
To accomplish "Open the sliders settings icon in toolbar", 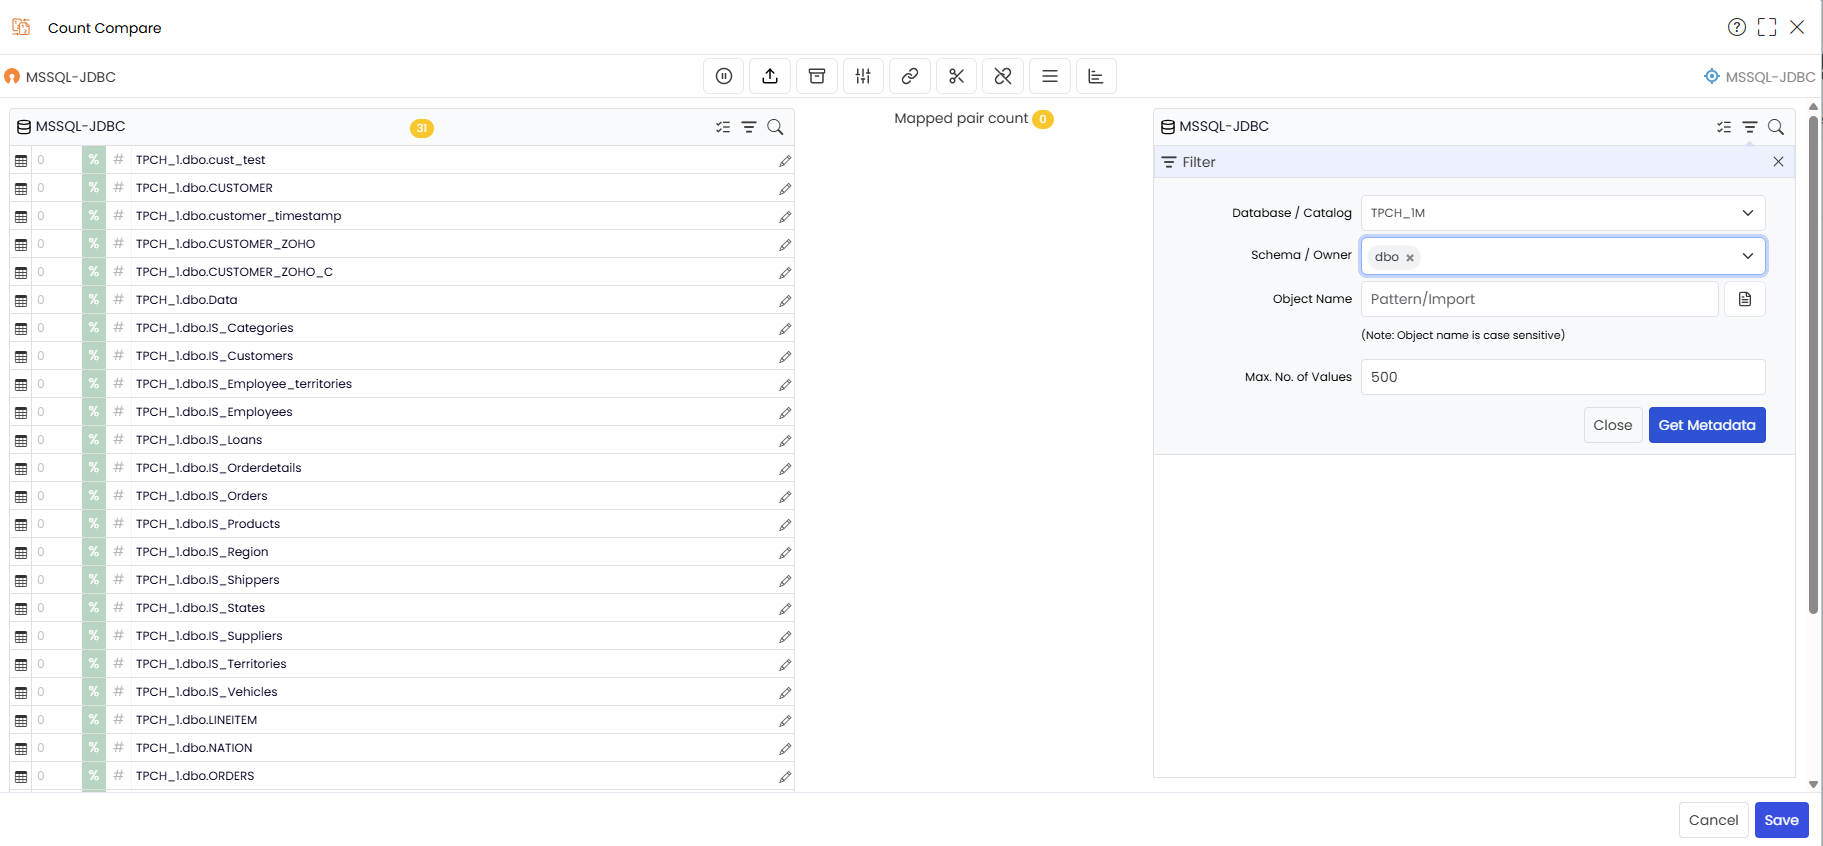I will point(863,76).
